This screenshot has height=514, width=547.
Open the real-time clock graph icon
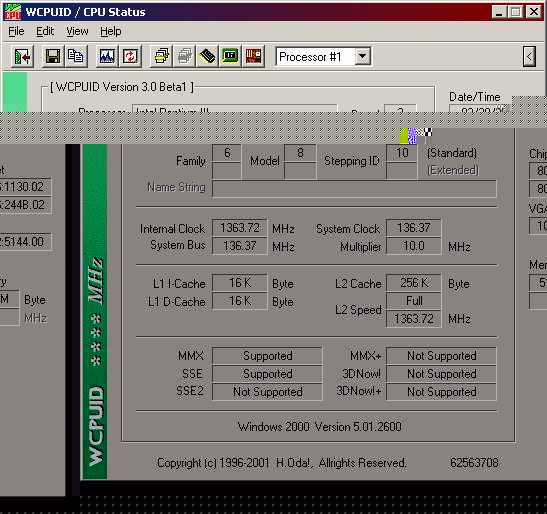107,56
